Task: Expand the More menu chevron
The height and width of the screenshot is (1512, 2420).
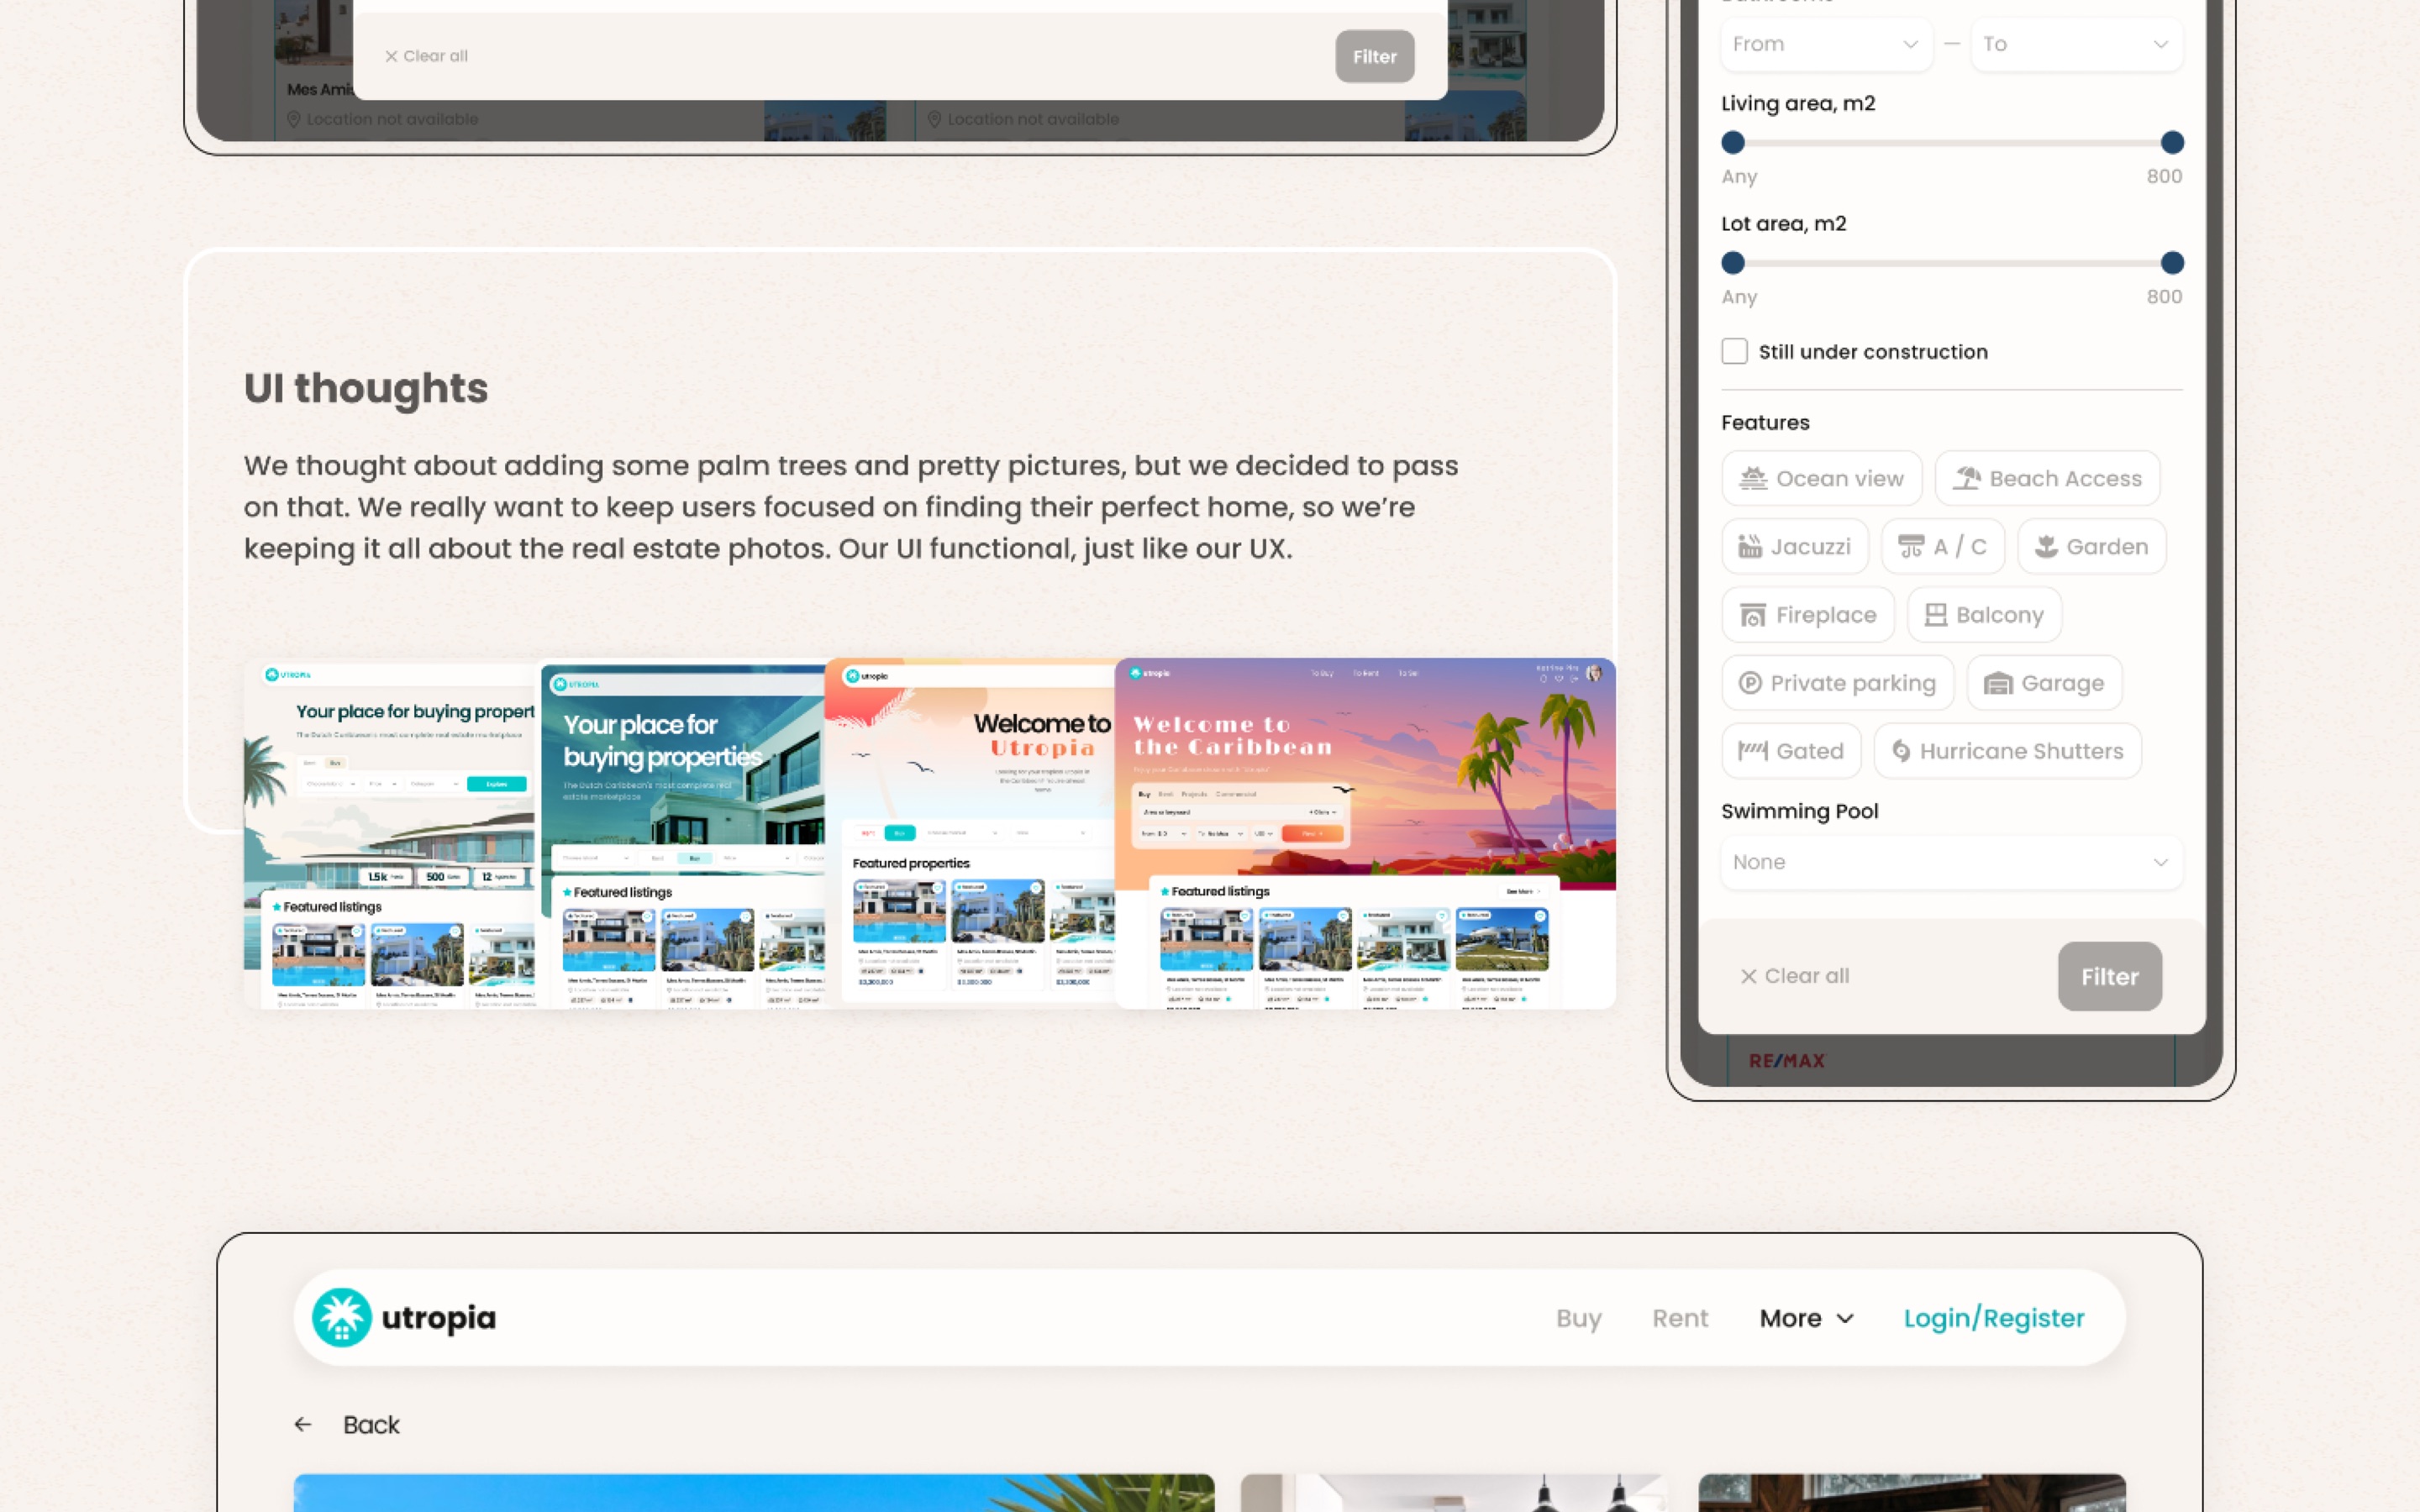Action: (1845, 1318)
